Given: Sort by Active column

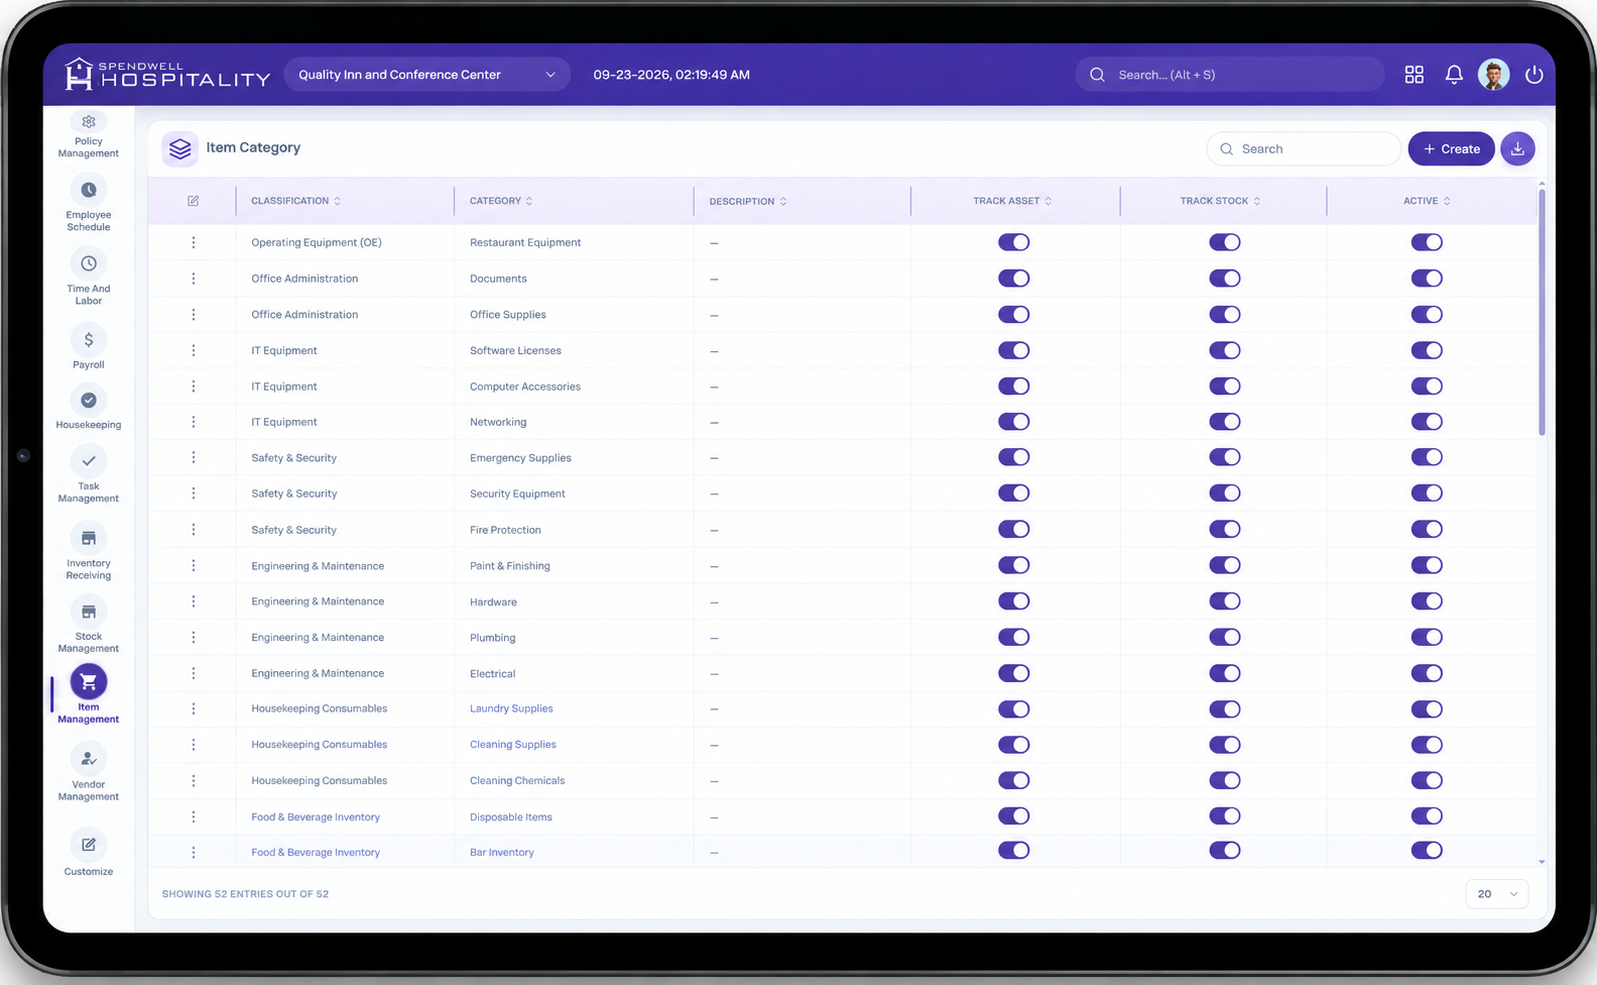Looking at the screenshot, I should pyautogui.click(x=1427, y=201).
